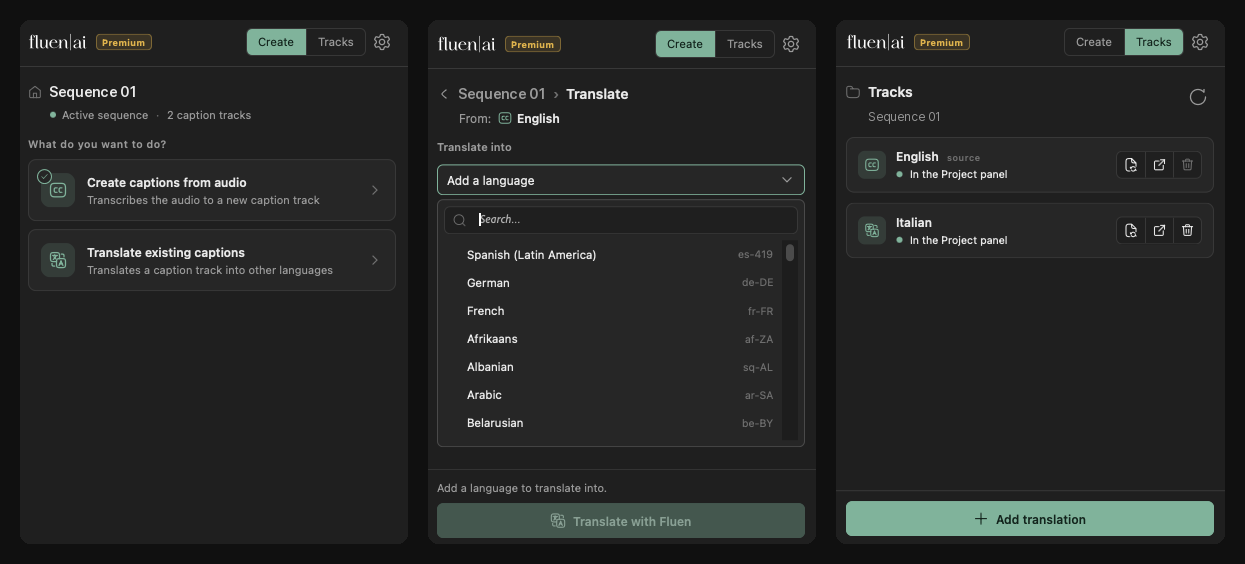Viewport: 1245px width, 564px height.
Task: Click the Premium badge in the left panel
Action: point(124,42)
